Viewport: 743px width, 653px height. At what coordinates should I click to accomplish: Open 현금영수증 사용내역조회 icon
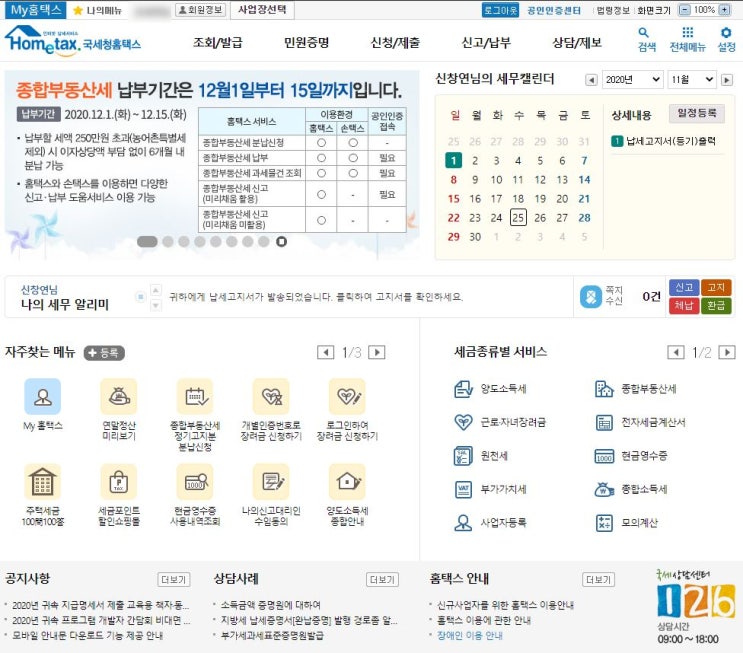(195, 482)
